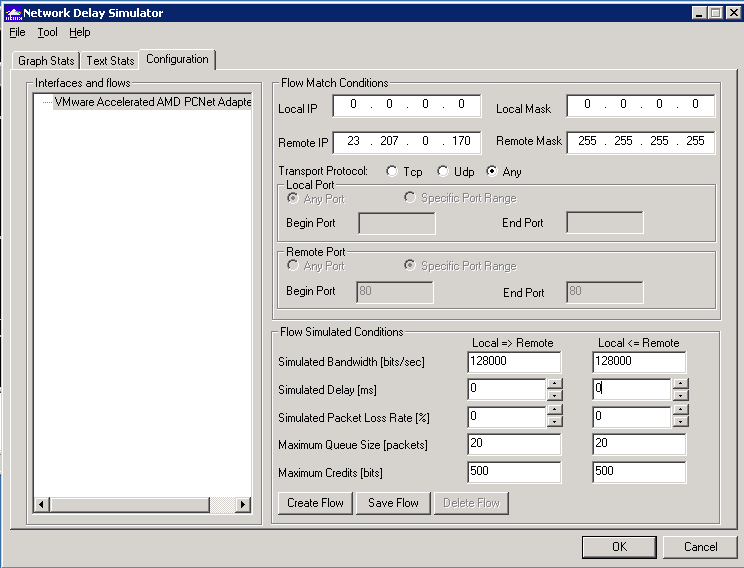The height and width of the screenshot is (568, 744).
Task: Decrease Local to Remote simulated delay spinner
Action: click(x=555, y=395)
